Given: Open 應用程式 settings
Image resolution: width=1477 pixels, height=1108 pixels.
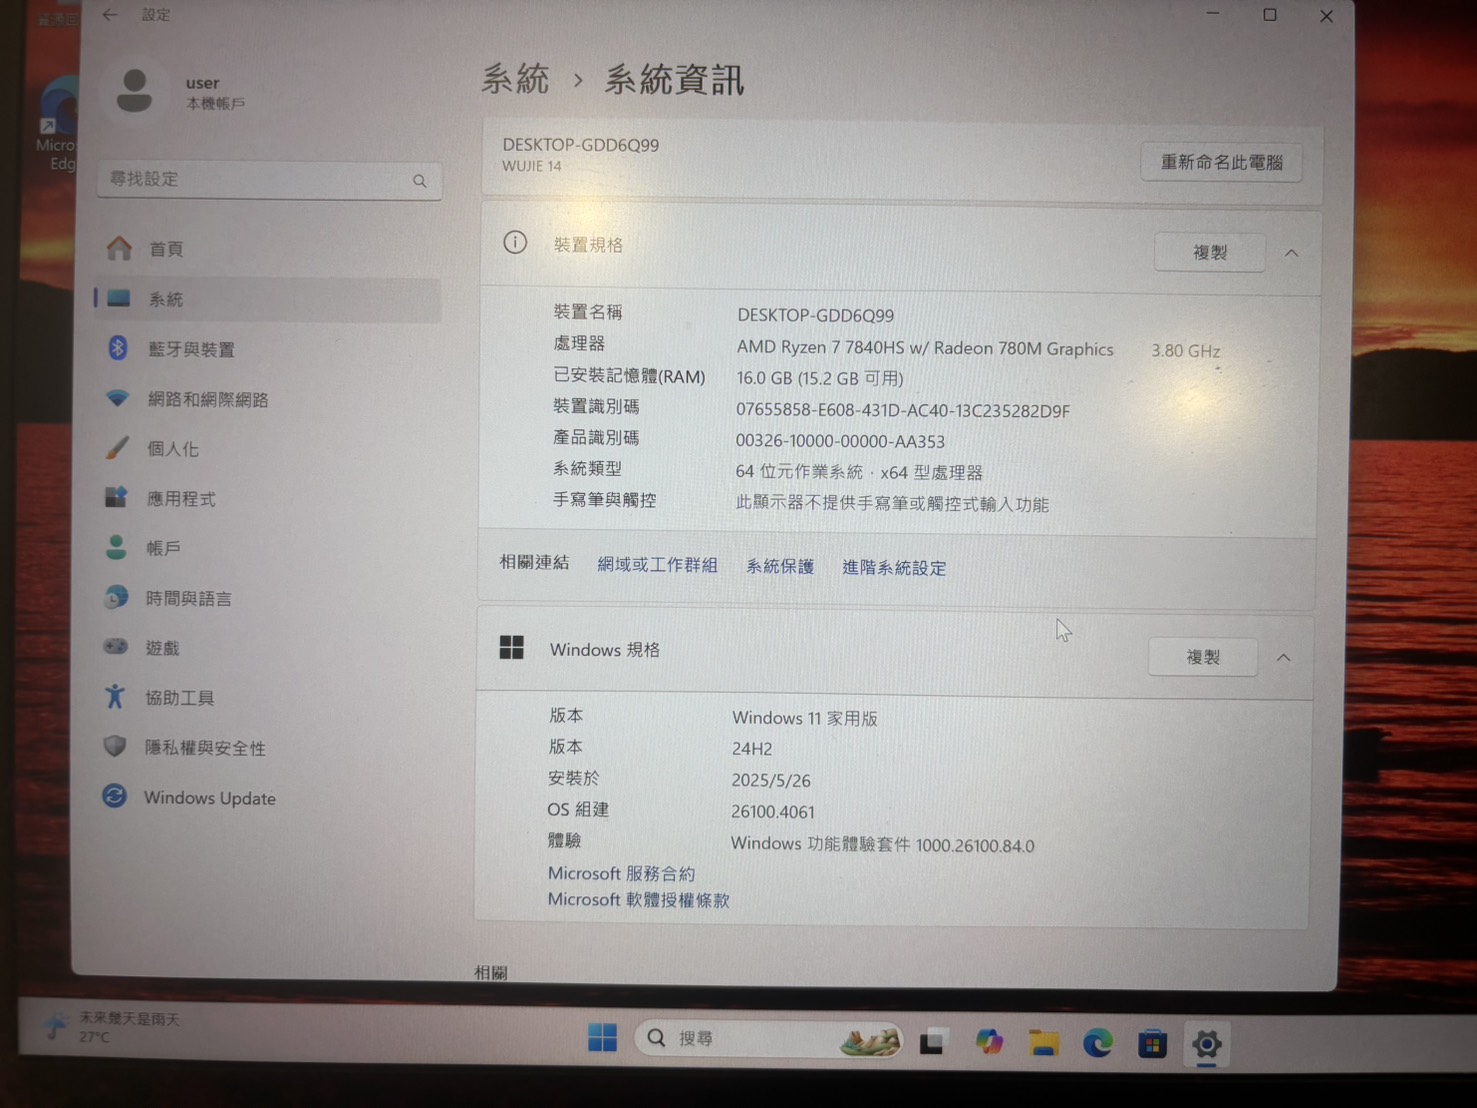Looking at the screenshot, I should click(x=267, y=498).
